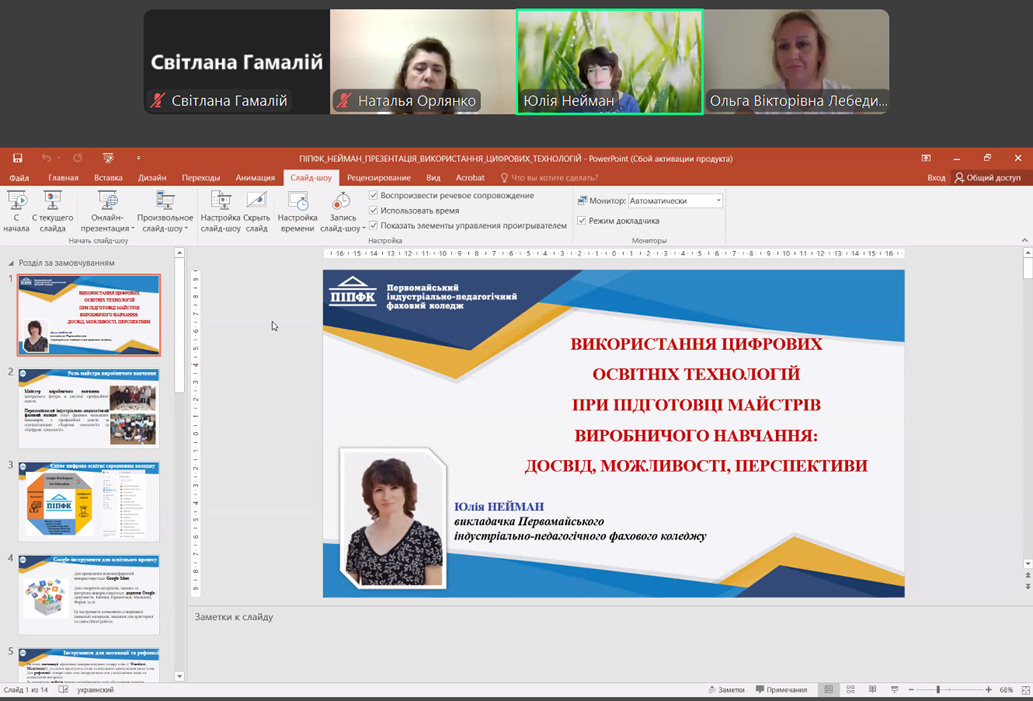Screen dimensions: 1033x701
Task: Open Заметки notes button in status bar
Action: [x=726, y=690]
